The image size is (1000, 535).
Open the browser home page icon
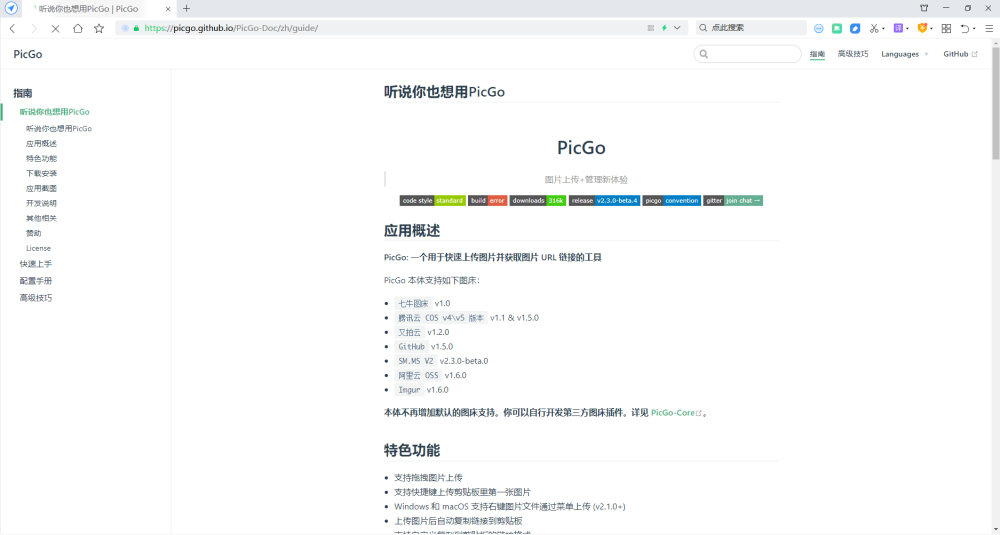(x=77, y=28)
